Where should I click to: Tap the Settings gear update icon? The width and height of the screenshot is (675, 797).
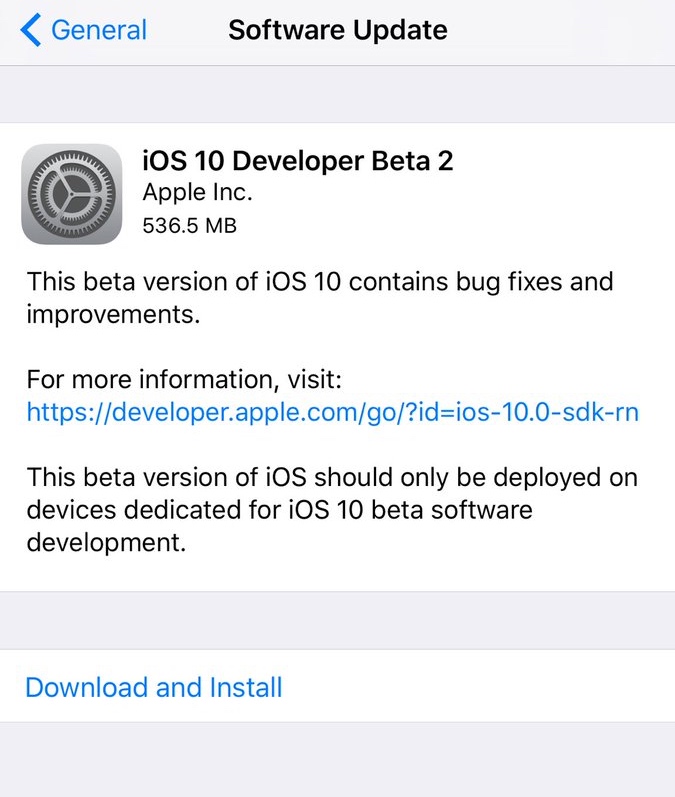pyautogui.click(x=71, y=194)
